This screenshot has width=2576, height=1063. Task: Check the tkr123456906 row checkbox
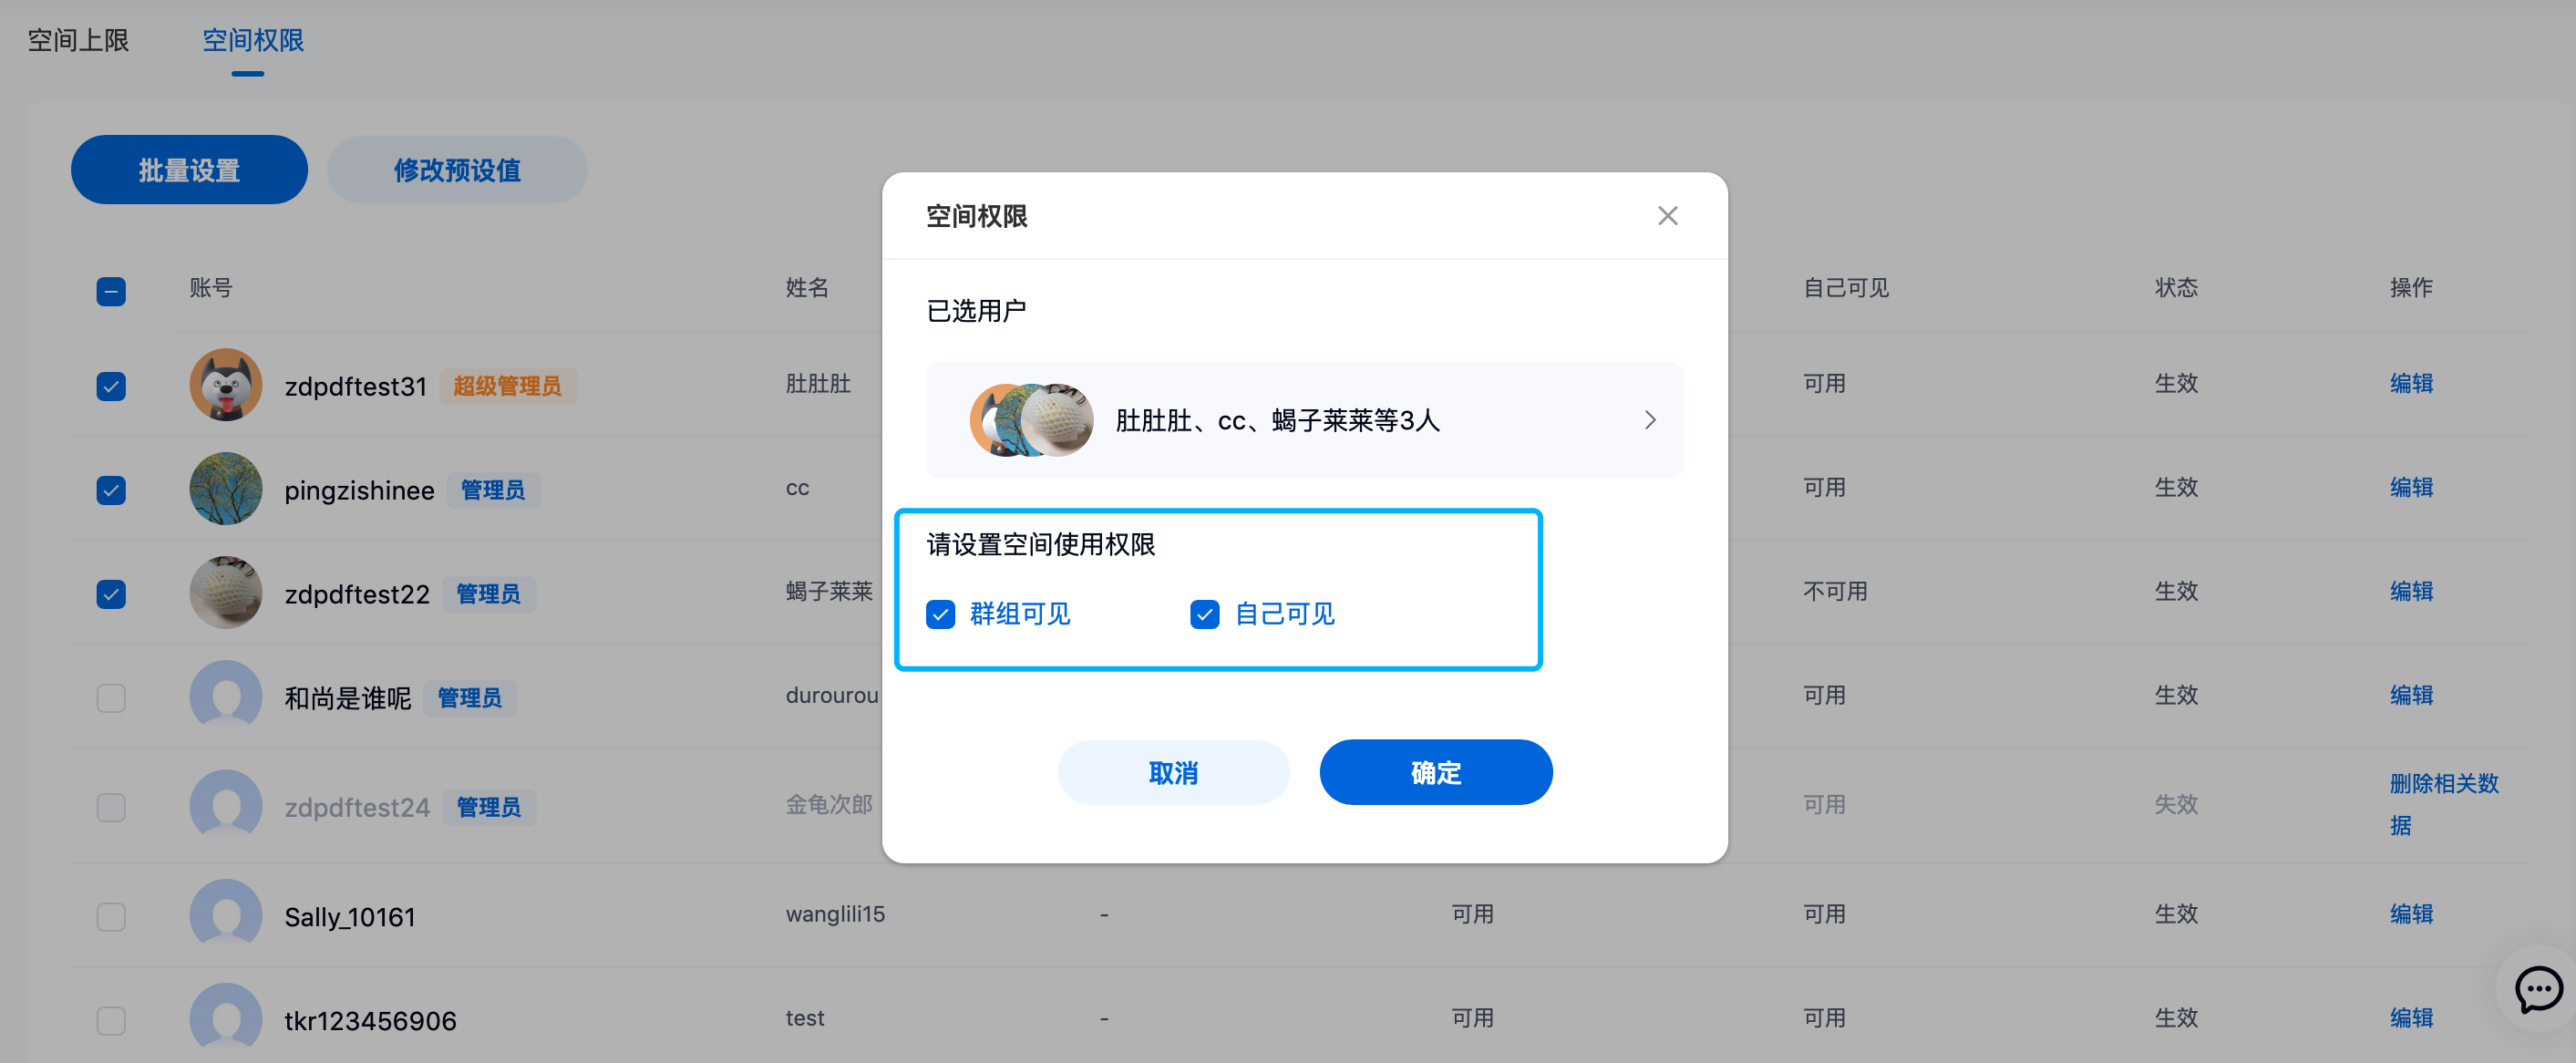pyautogui.click(x=111, y=1020)
